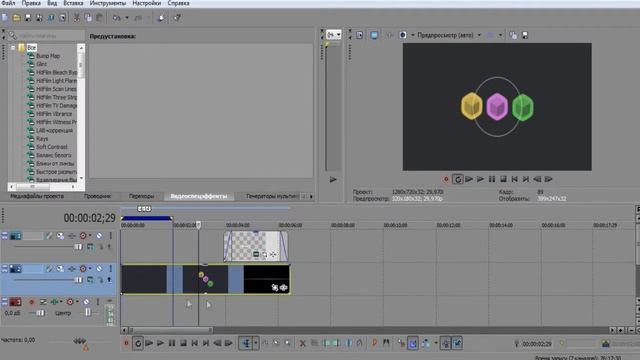
Task: Switch to Переходы tab
Action: [x=141, y=196]
